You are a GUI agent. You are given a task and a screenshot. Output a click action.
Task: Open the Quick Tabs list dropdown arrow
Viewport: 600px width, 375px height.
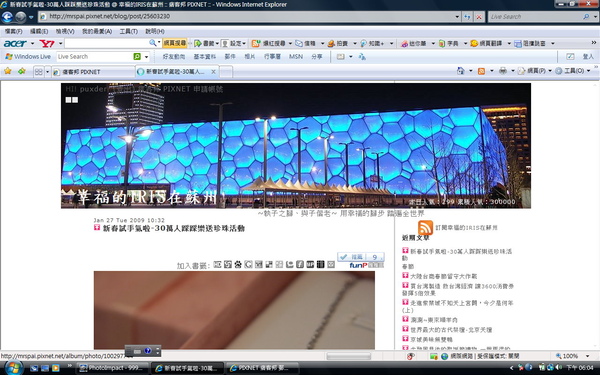47,72
